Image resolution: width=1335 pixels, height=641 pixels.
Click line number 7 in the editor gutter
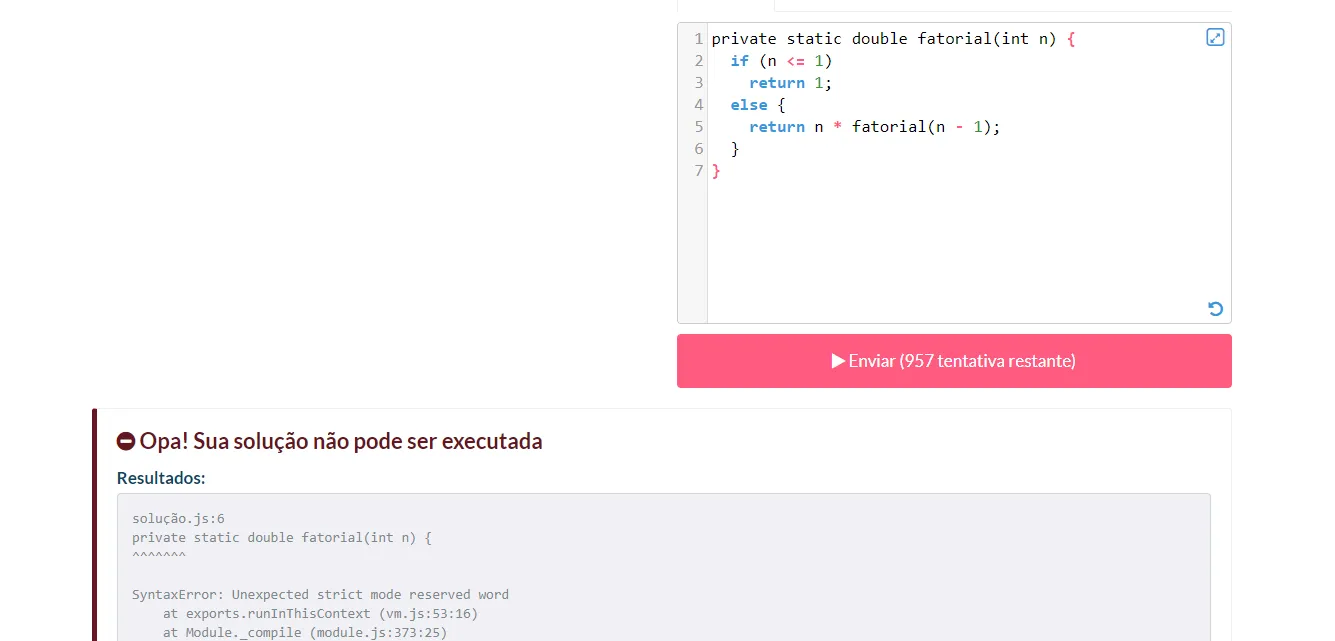tap(698, 171)
